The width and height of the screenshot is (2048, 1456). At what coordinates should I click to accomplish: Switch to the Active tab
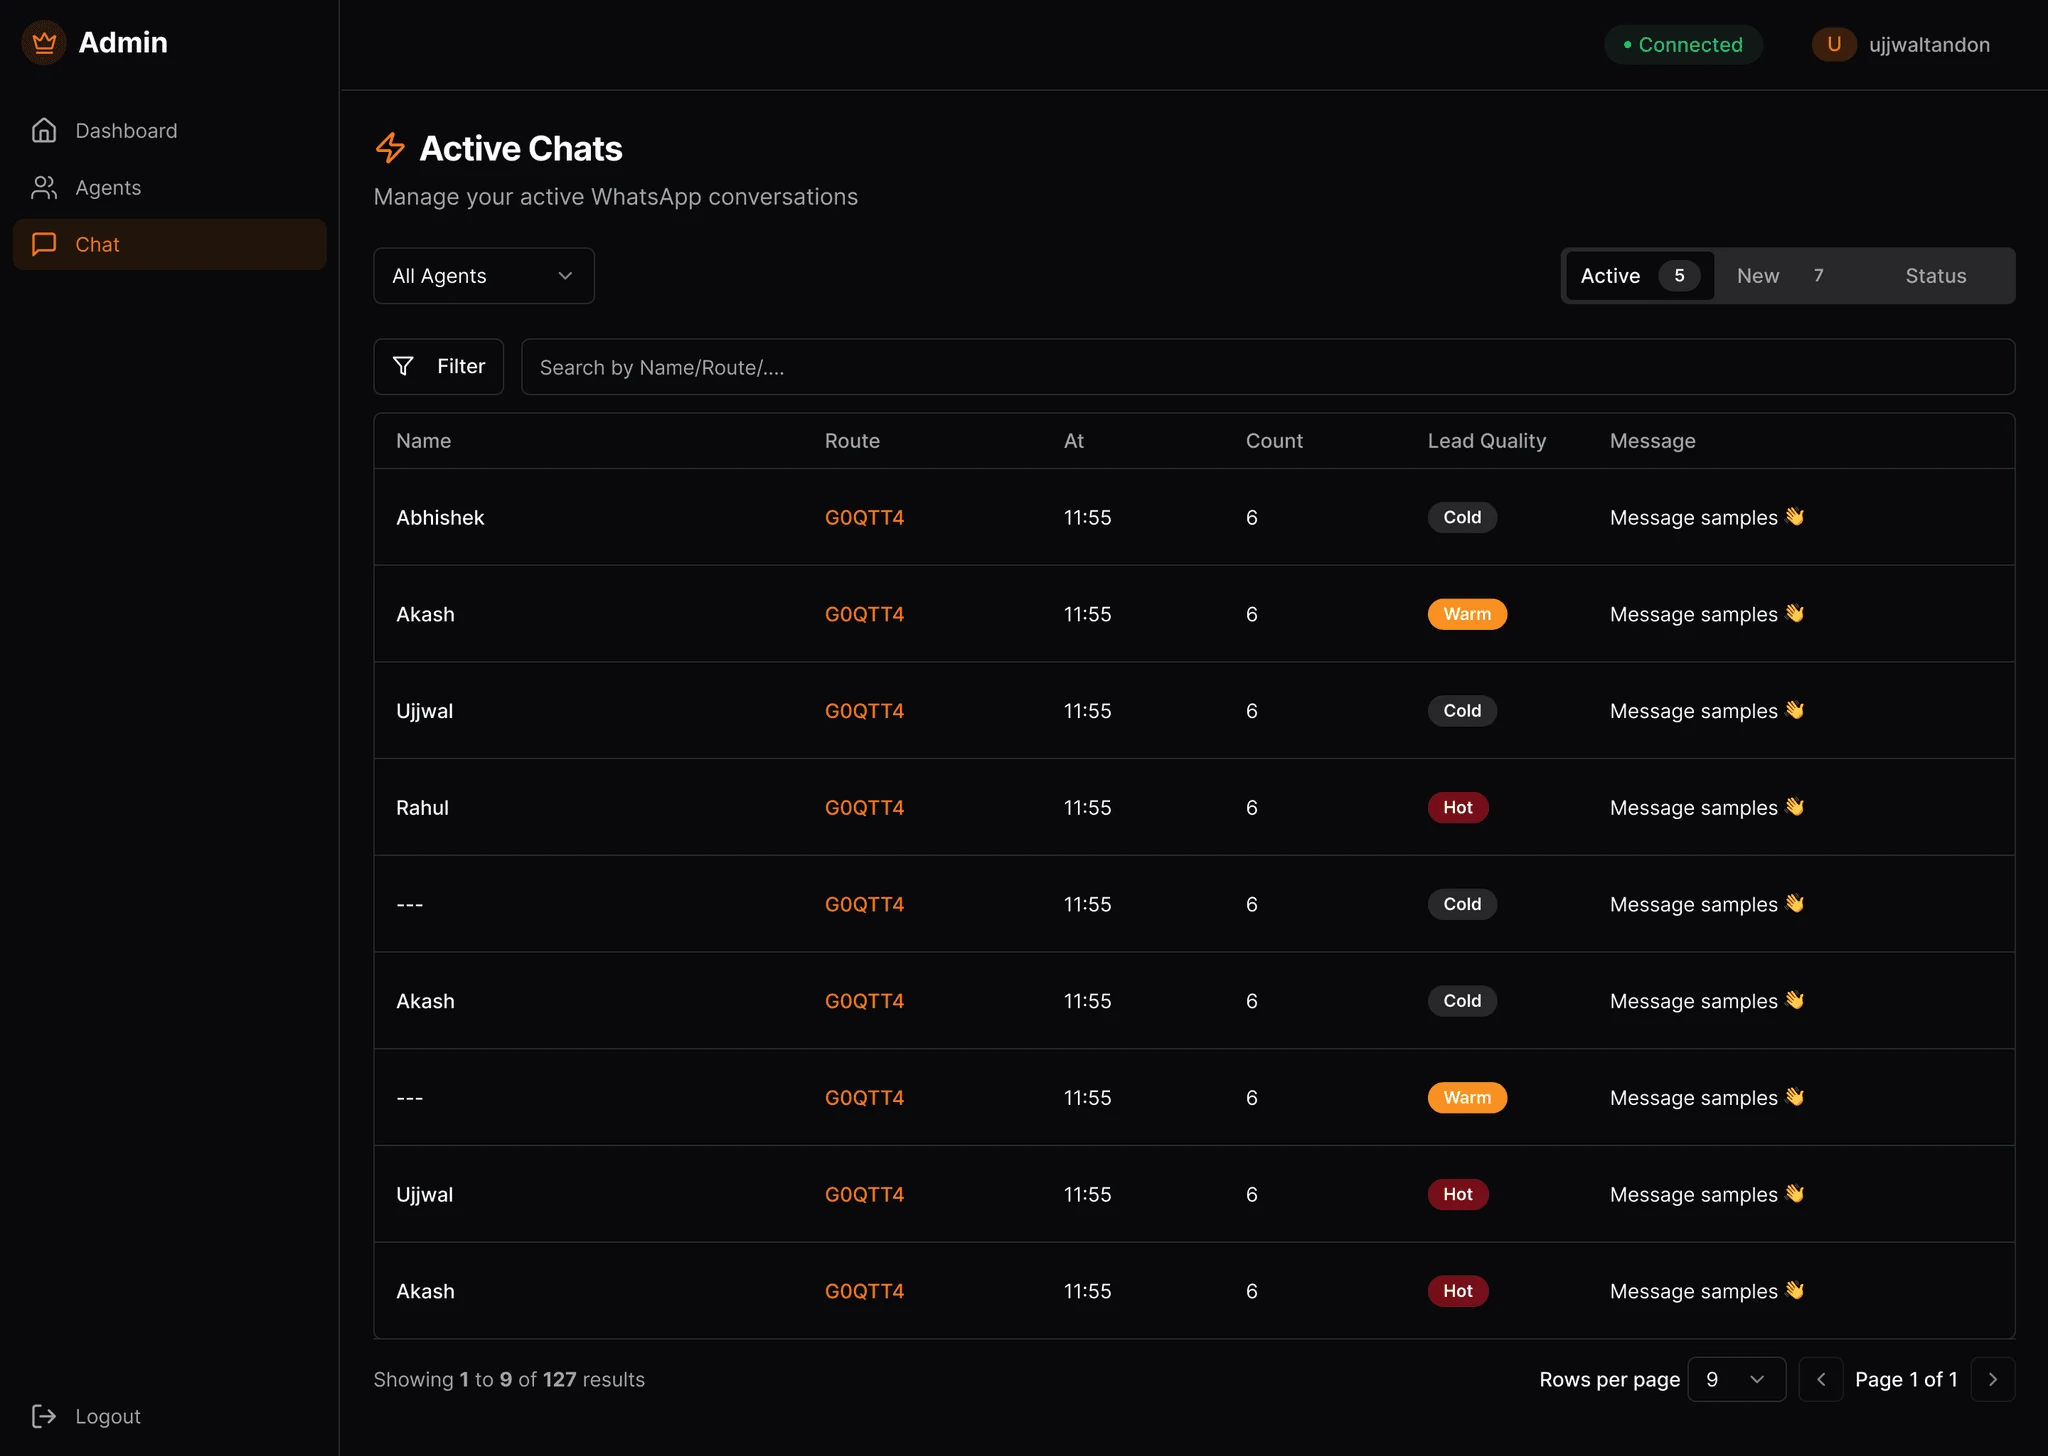[x=1639, y=276]
